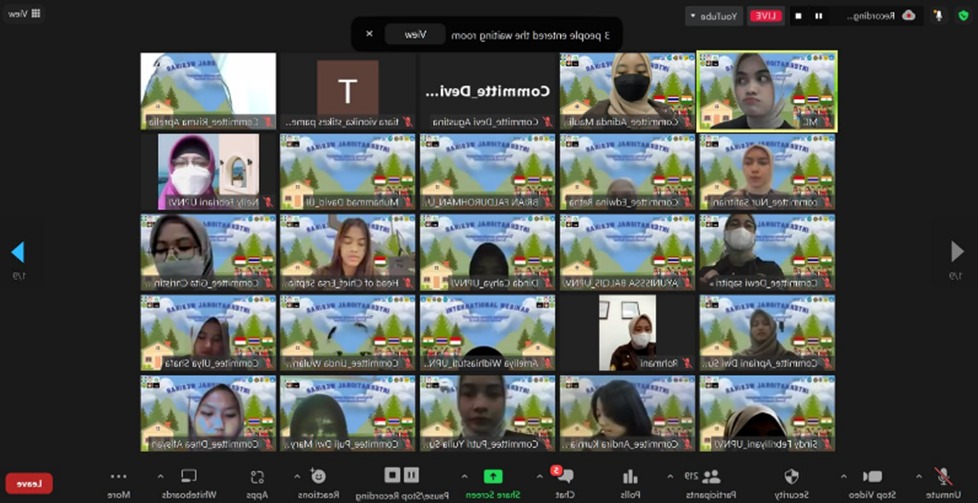Image resolution: width=978 pixels, height=503 pixels.
Task: Open the Apps panel
Action: coord(257,477)
